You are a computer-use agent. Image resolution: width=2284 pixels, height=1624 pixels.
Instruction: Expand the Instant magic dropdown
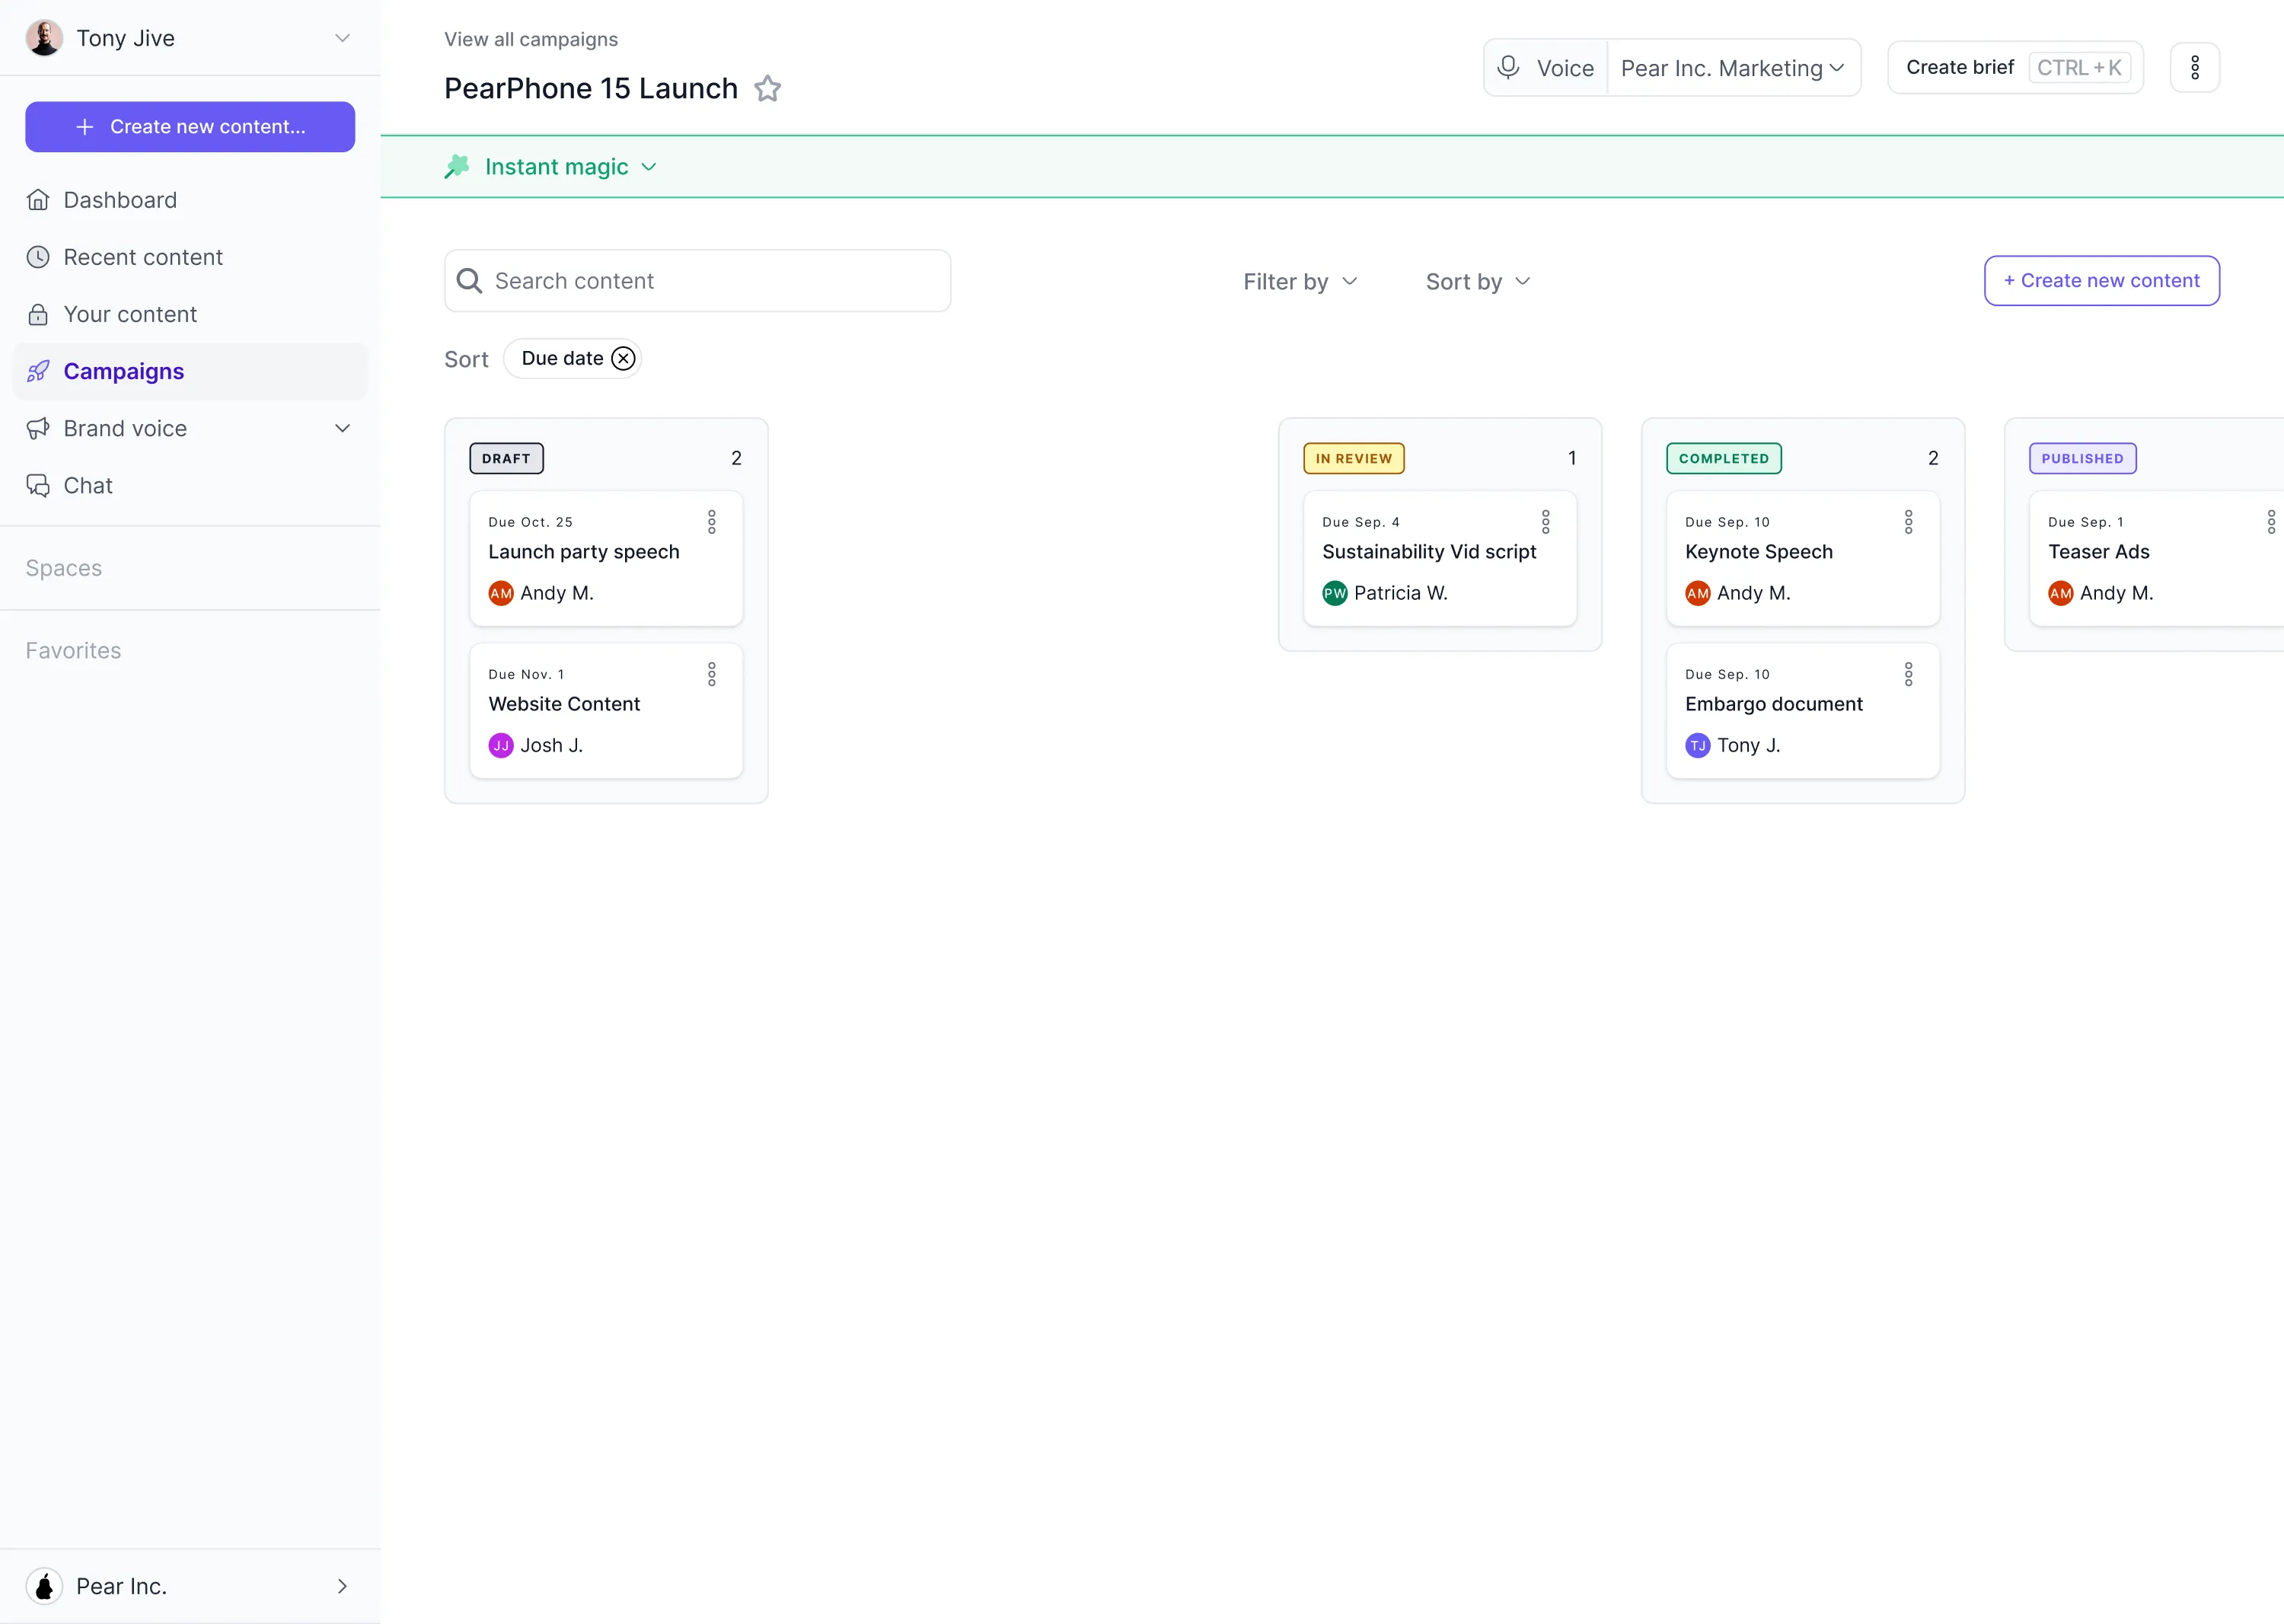pos(649,167)
